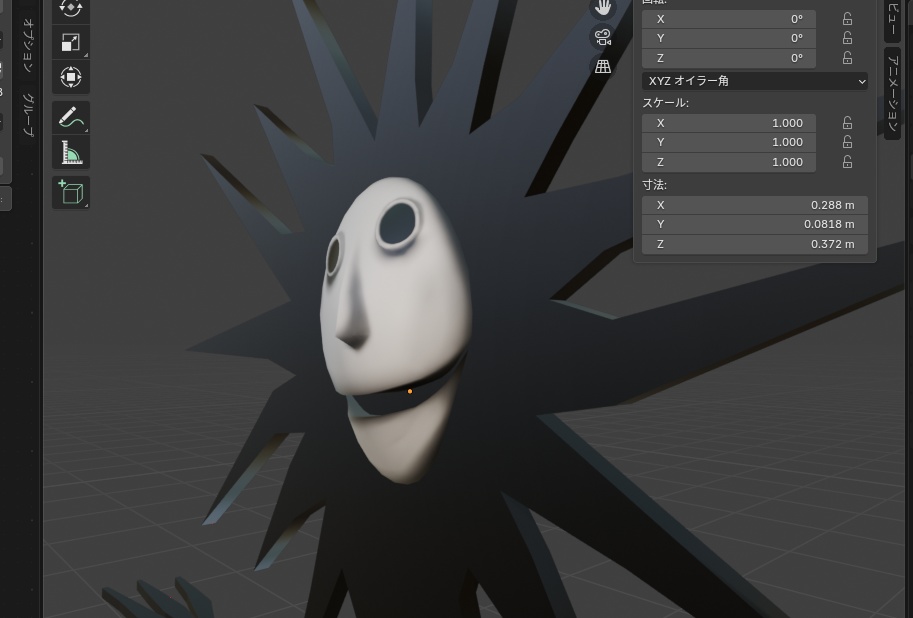Toggle lock on scale Y

847,142
